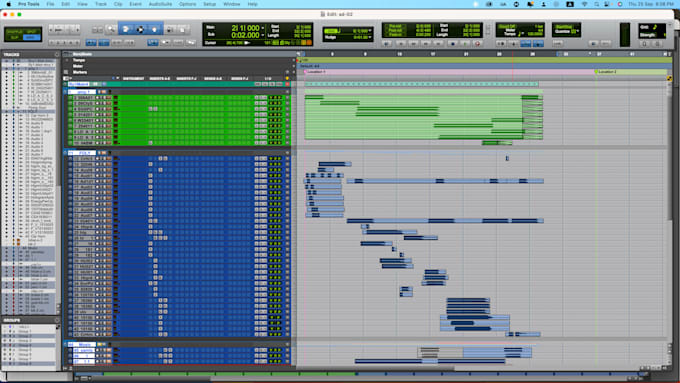The height and width of the screenshot is (383, 680).
Task: Toggle Pre-roll in transport
Action: pos(395,26)
